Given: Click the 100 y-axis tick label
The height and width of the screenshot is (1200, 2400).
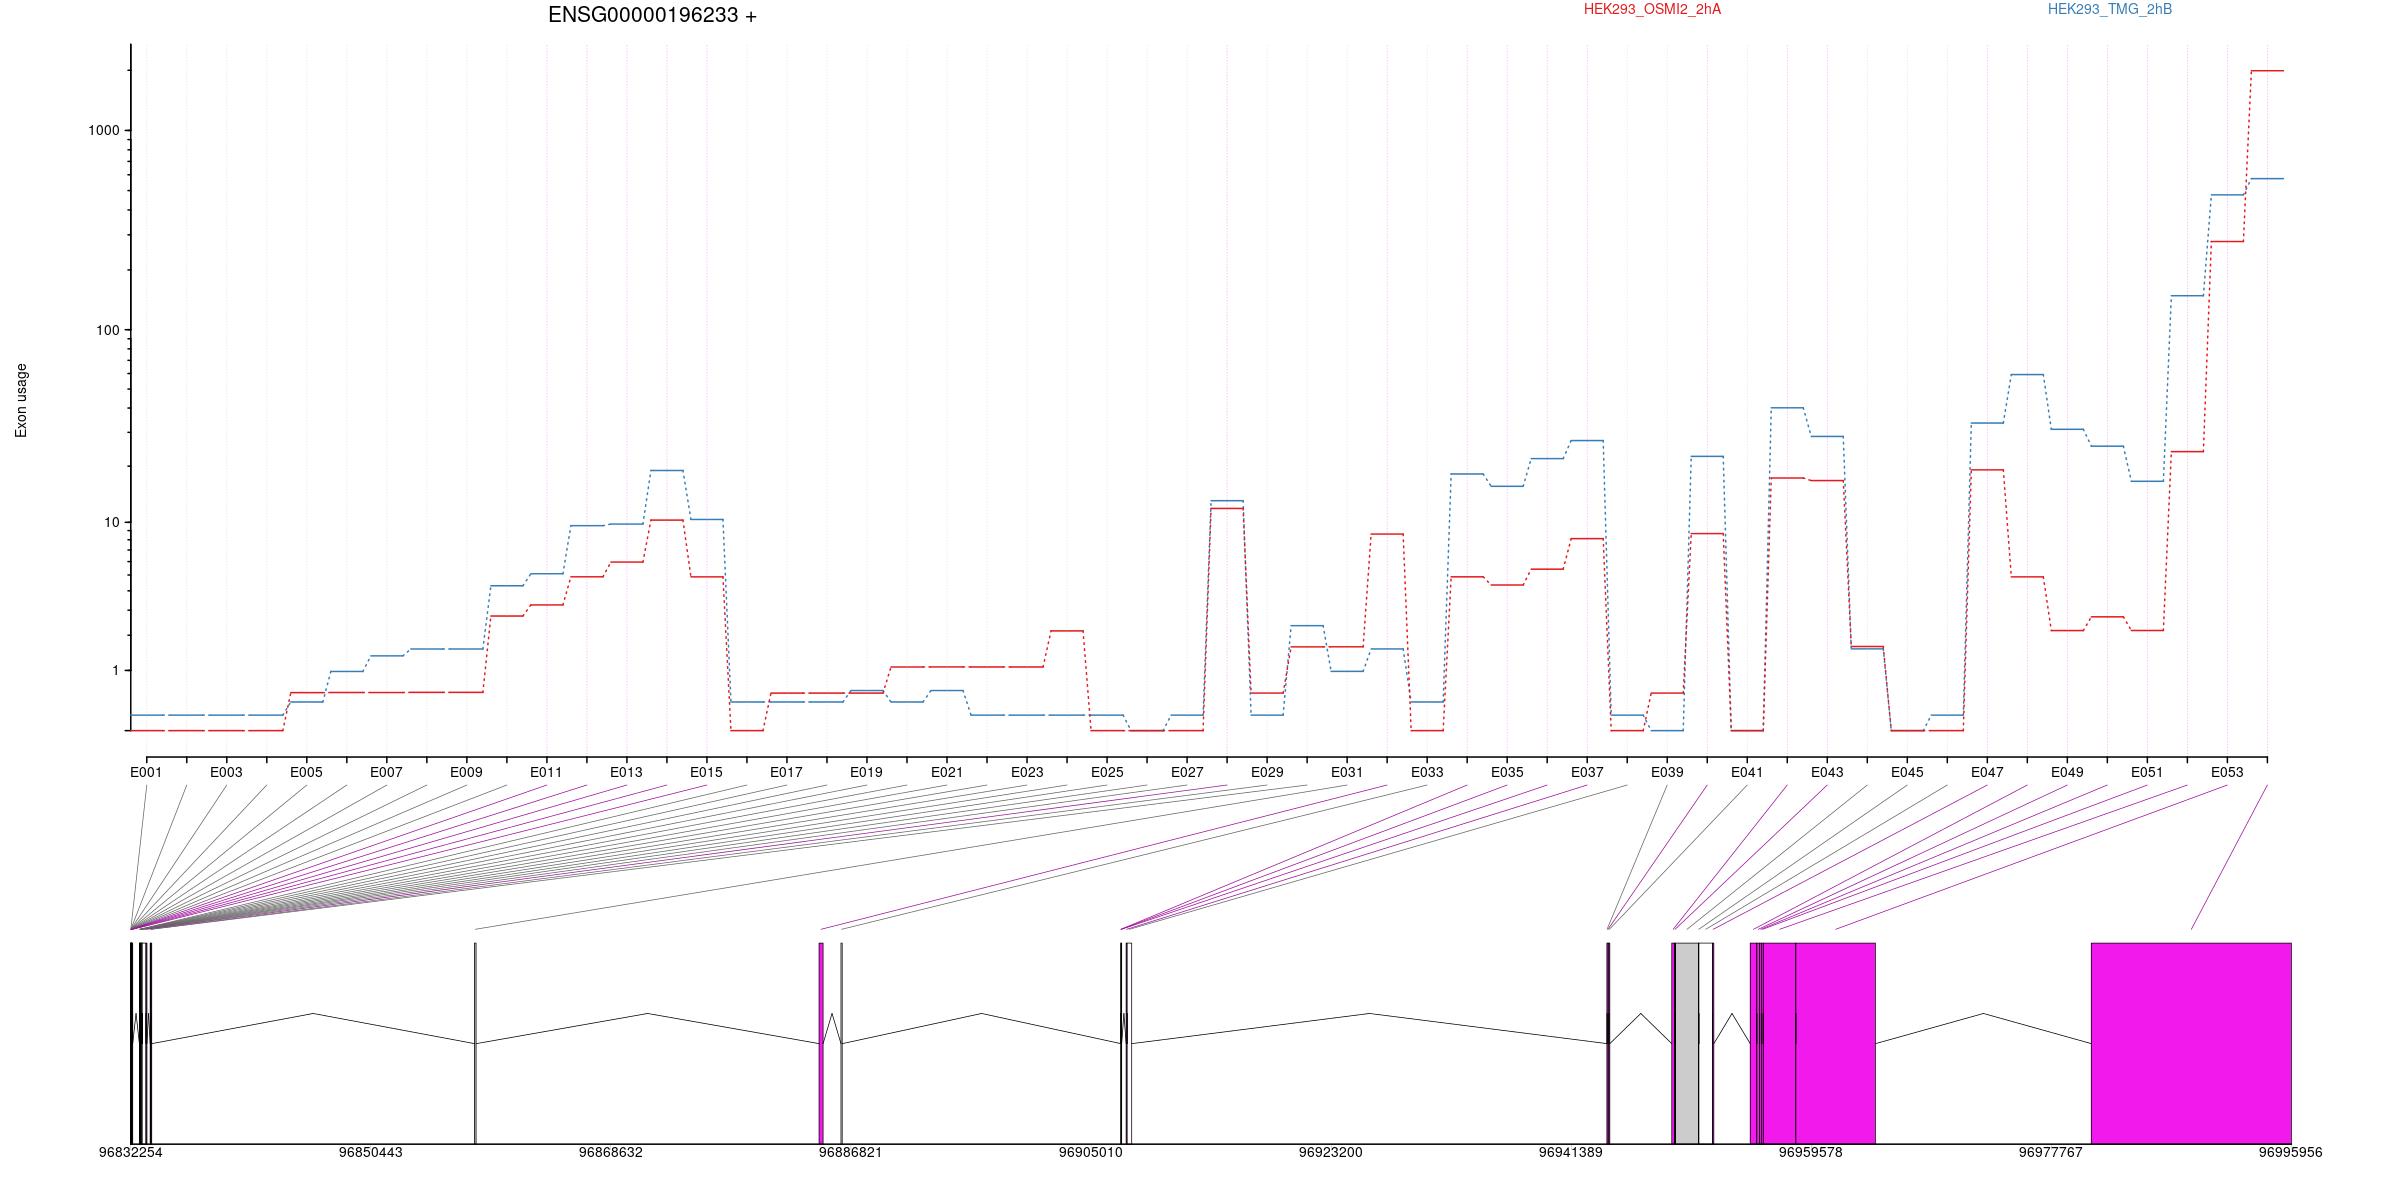Looking at the screenshot, I should pos(107,330).
